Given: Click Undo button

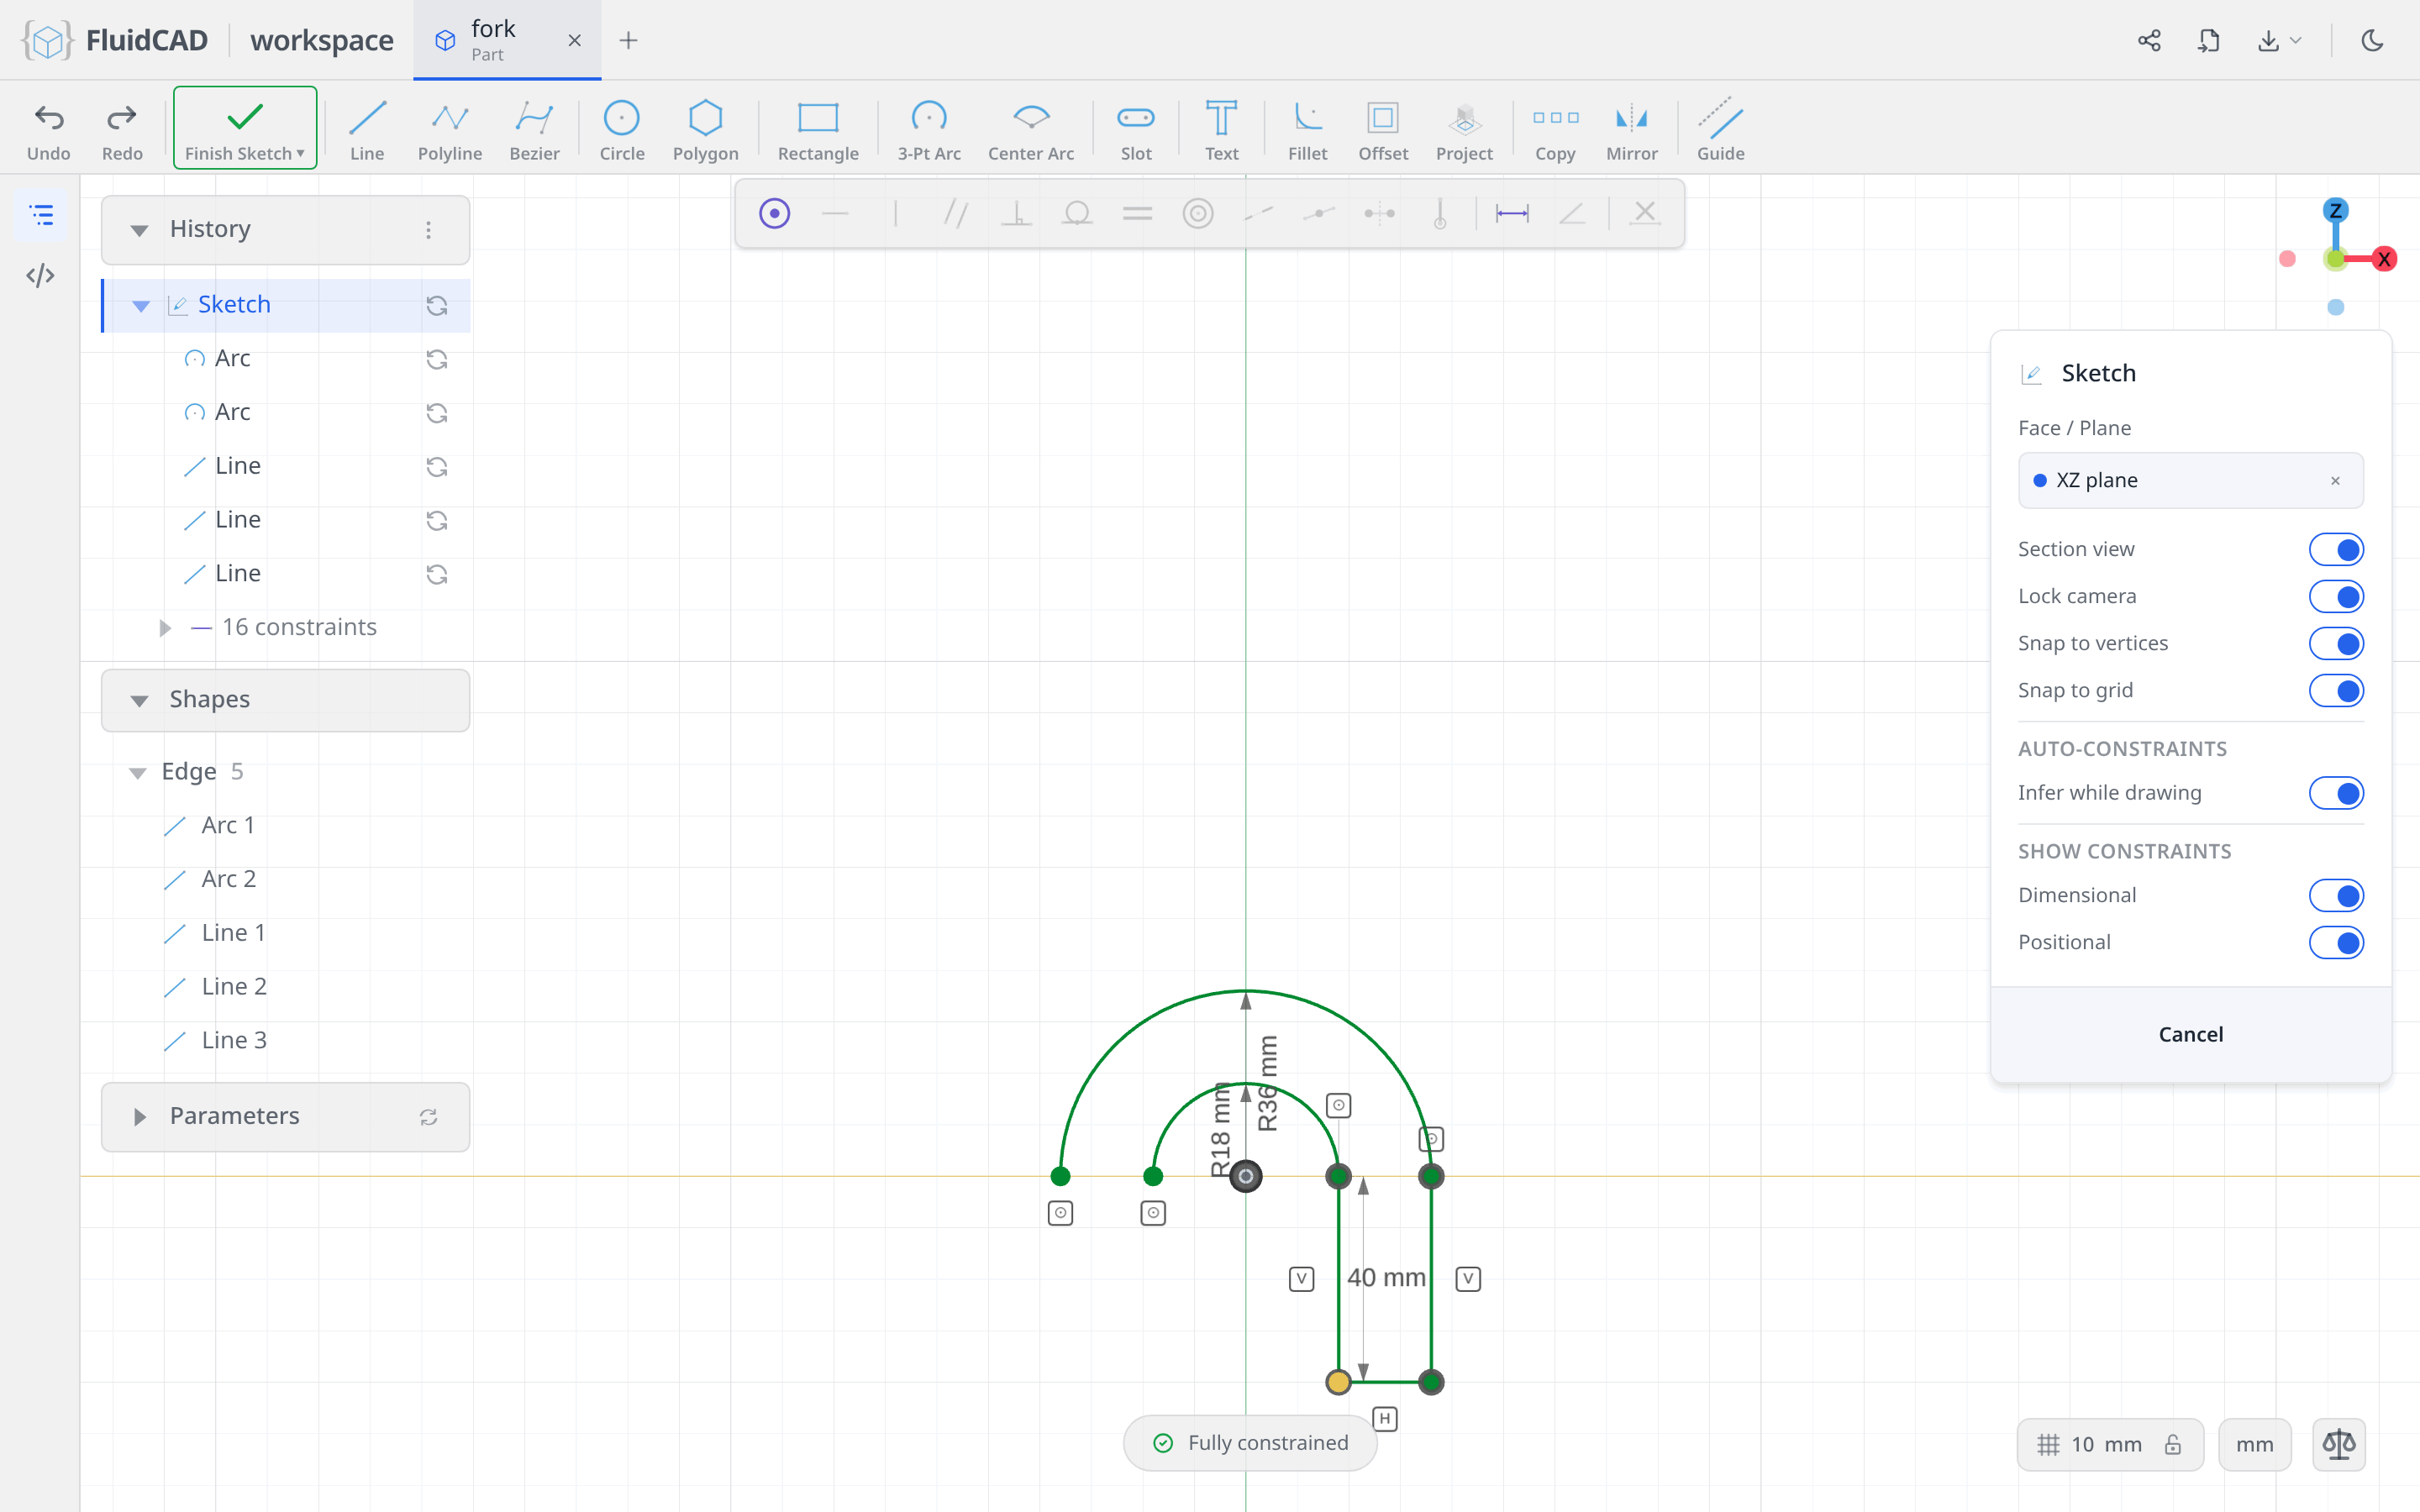Looking at the screenshot, I should (x=49, y=129).
